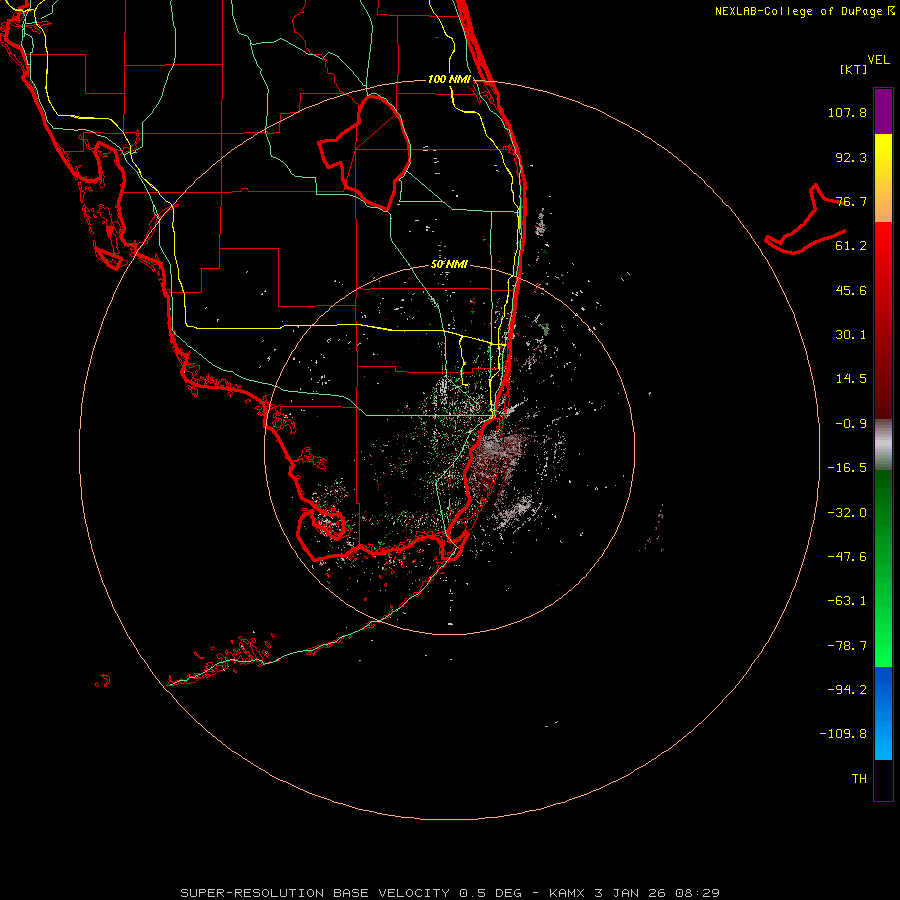
Task: Click the -16.5 legend value
Action: click(847, 468)
